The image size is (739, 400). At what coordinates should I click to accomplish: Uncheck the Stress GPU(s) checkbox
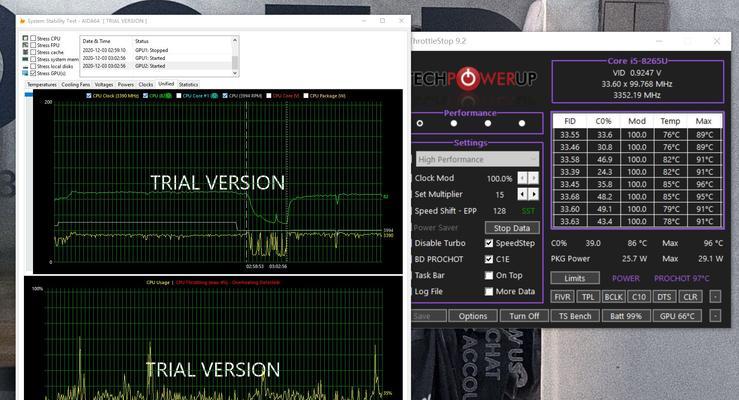33,73
